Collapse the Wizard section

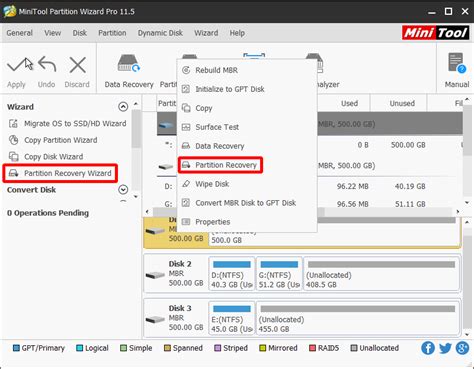[123, 107]
